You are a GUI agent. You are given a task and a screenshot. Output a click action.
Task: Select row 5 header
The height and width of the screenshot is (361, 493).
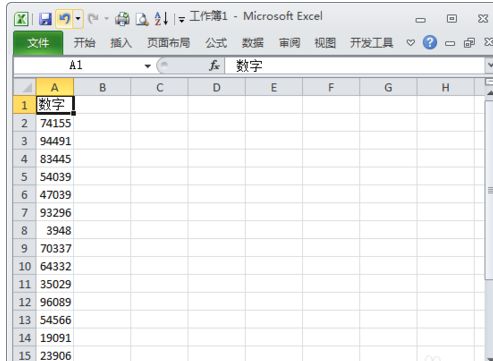[x=25, y=177]
